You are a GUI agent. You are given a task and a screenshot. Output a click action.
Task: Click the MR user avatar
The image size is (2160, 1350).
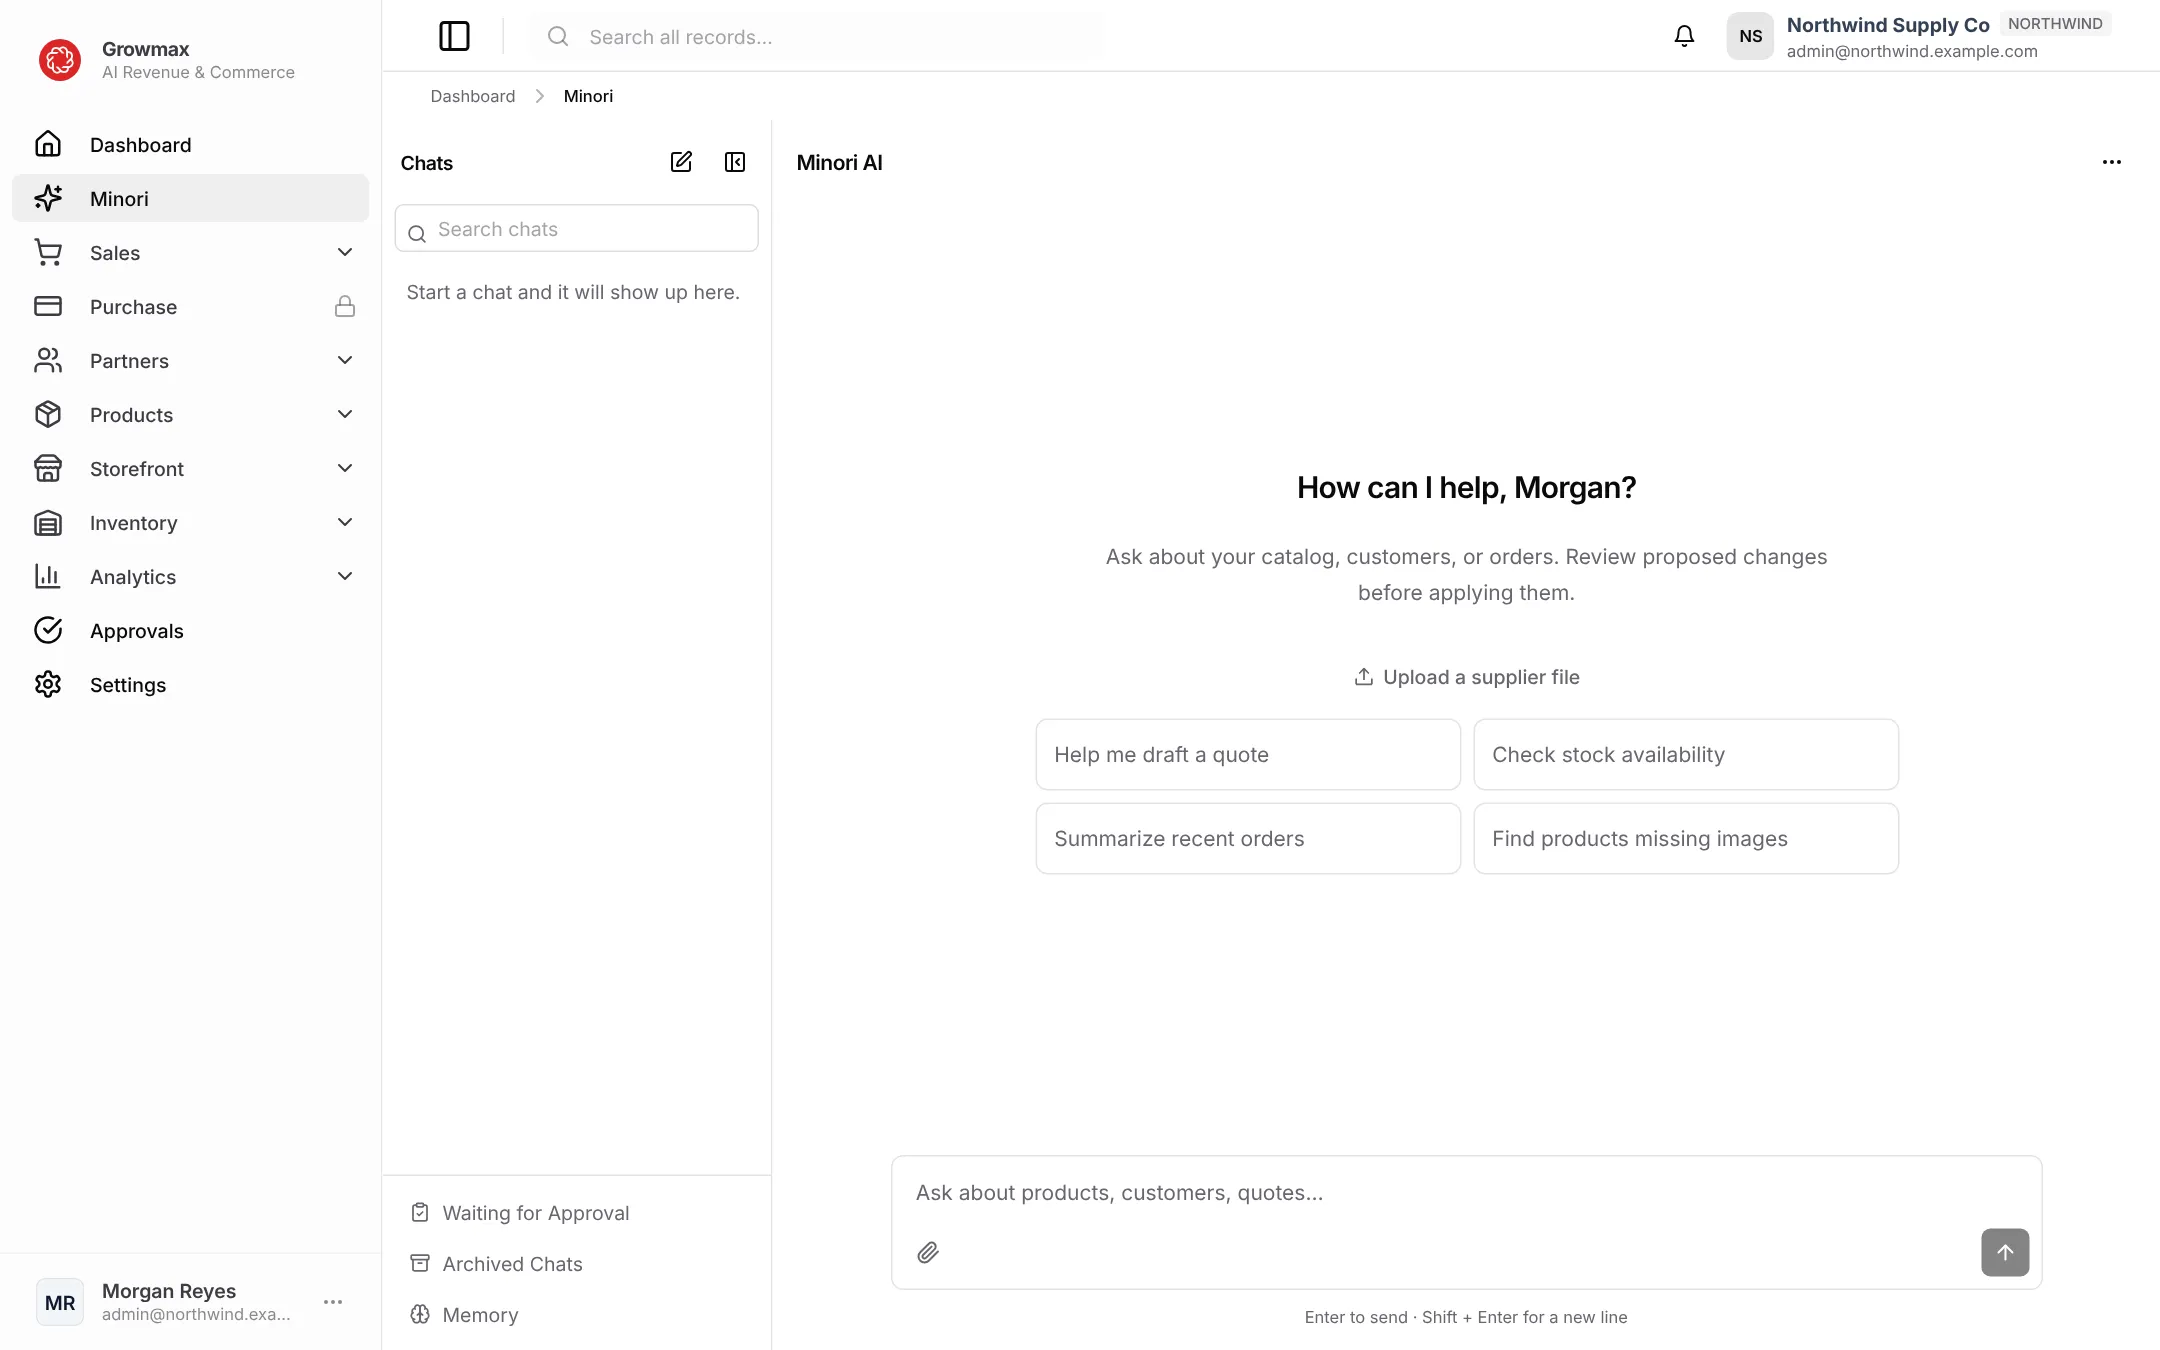tap(60, 1302)
